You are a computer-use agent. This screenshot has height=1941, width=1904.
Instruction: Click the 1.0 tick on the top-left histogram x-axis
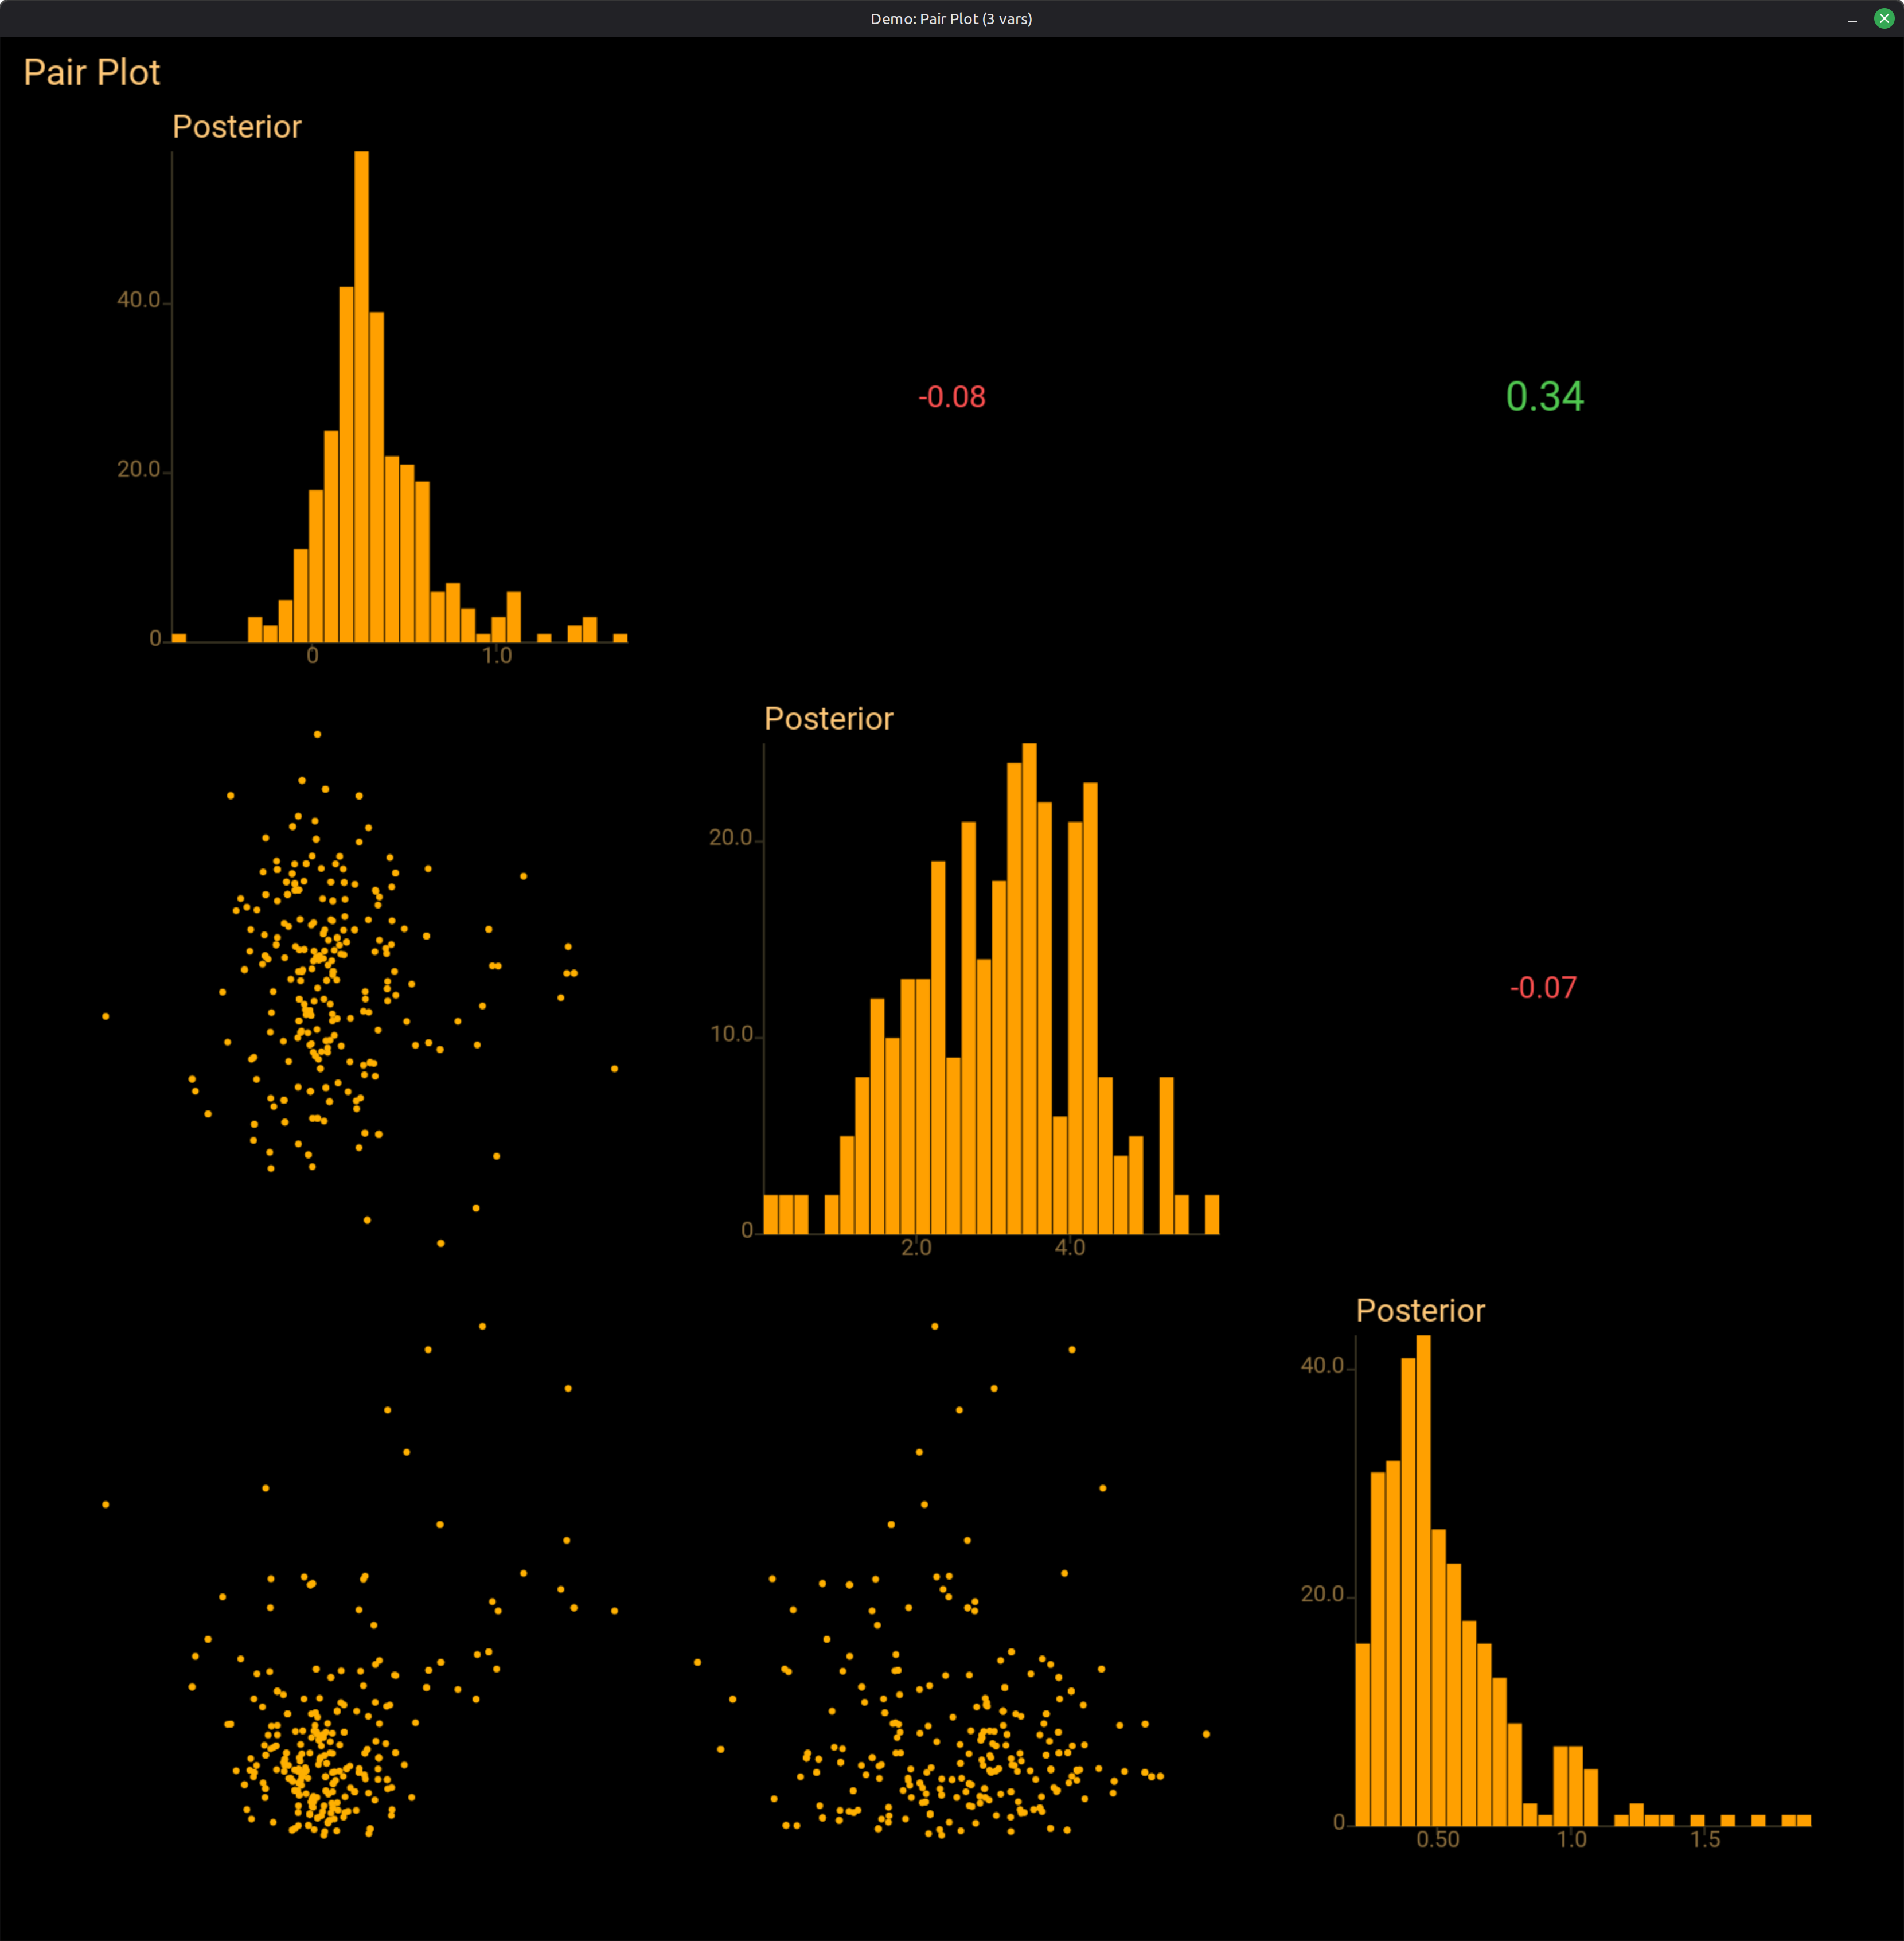(496, 656)
